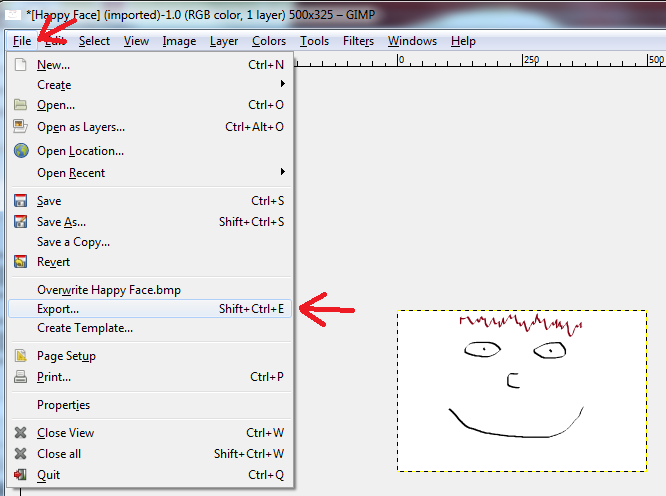Open the Filters menu

coord(358,41)
